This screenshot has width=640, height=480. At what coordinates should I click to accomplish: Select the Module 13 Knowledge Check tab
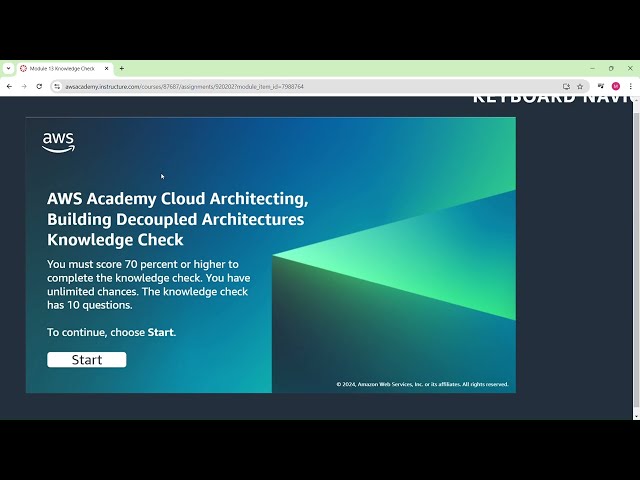pyautogui.click(x=65, y=69)
